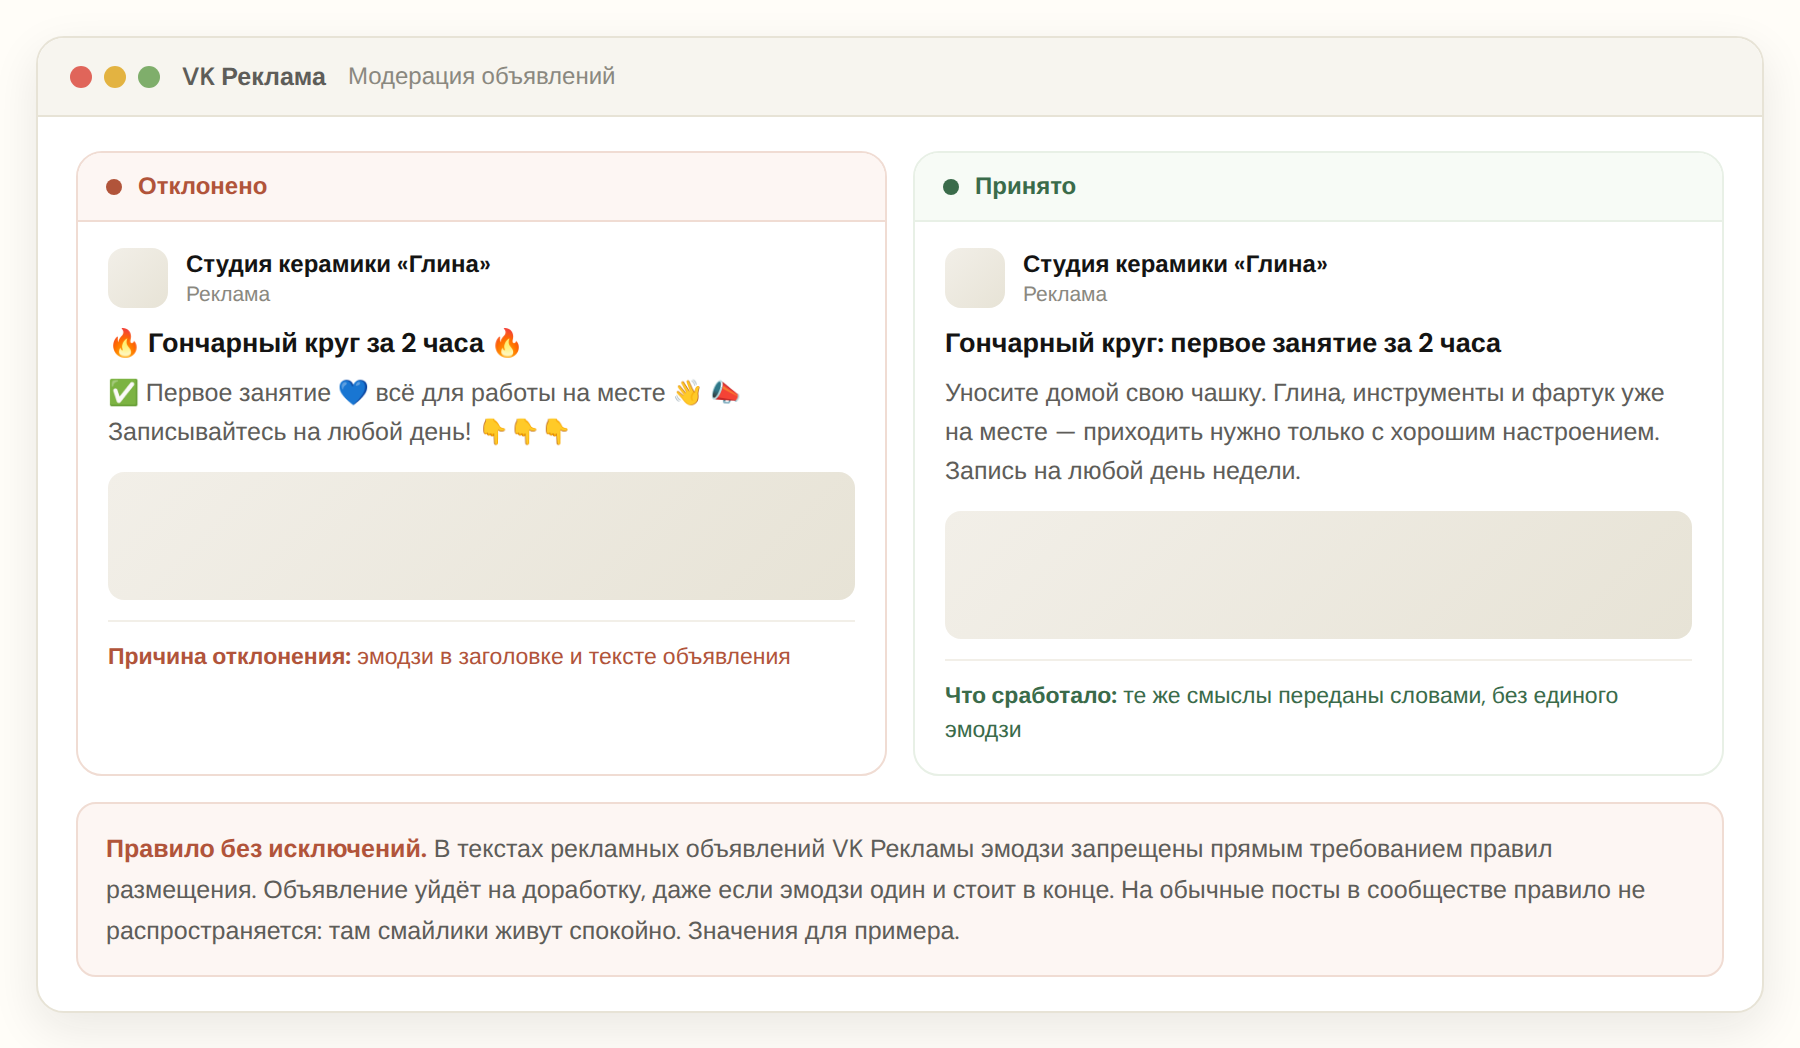This screenshot has width=1800, height=1048.
Task: Click the studio avatar in the accepted ad
Action: coord(975,278)
